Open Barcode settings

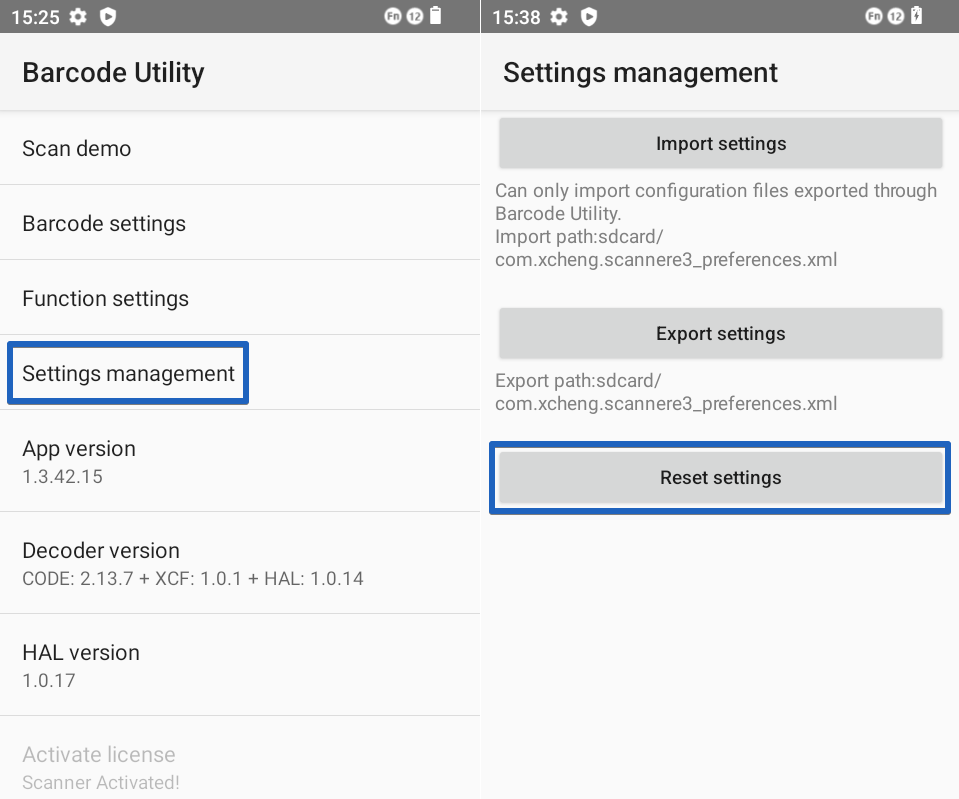(104, 223)
